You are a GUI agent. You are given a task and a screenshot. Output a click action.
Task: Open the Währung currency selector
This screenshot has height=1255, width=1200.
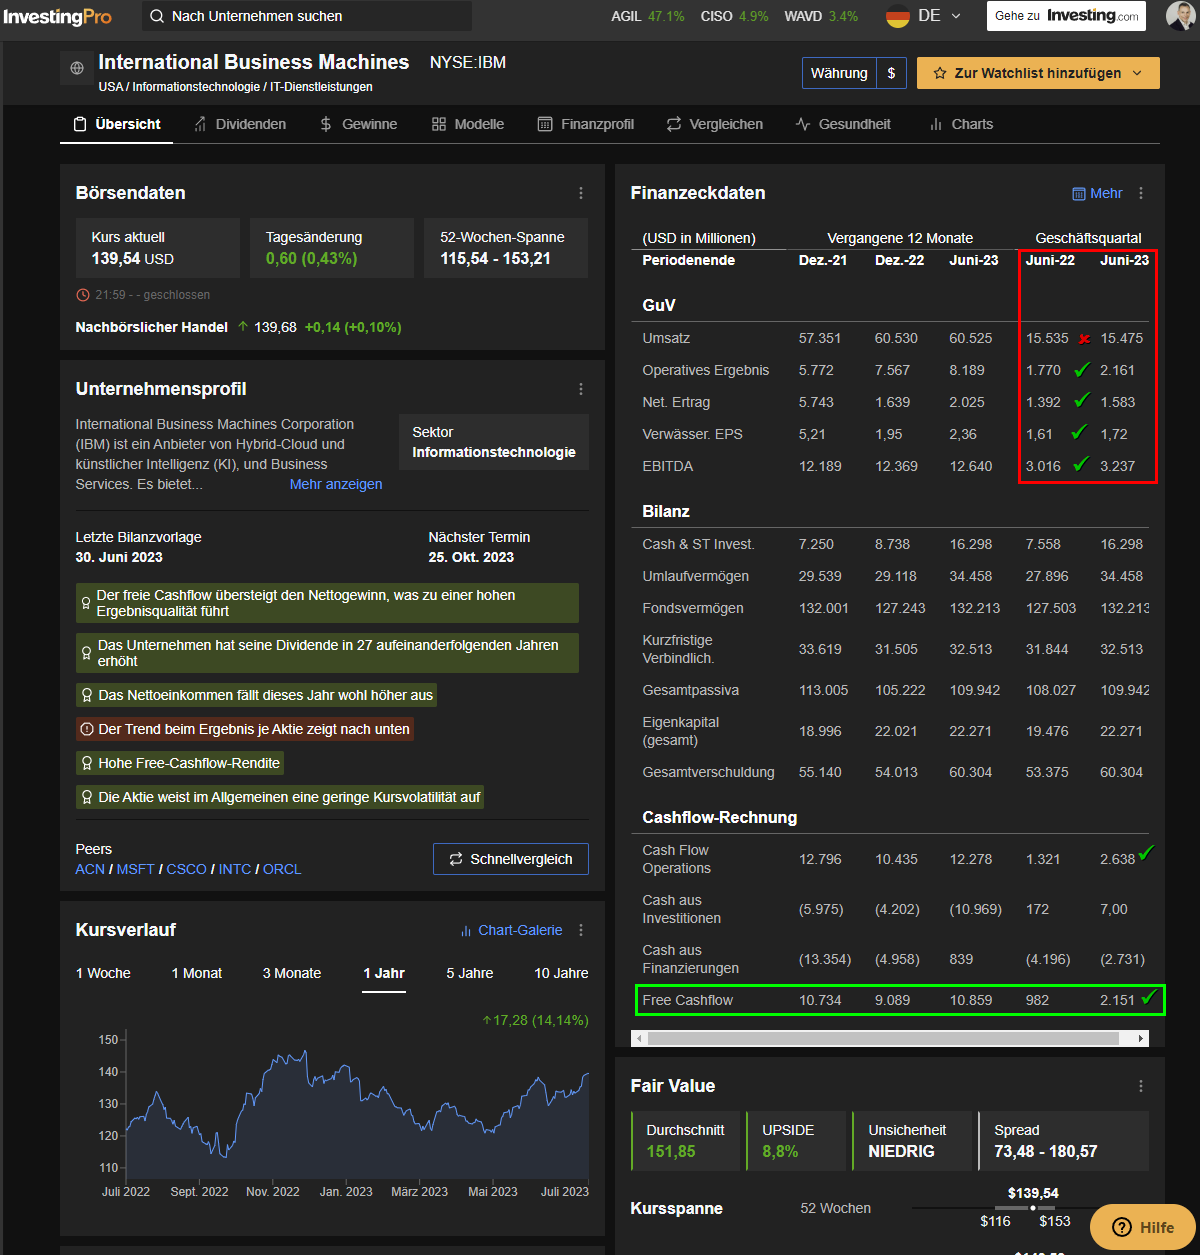(x=854, y=73)
